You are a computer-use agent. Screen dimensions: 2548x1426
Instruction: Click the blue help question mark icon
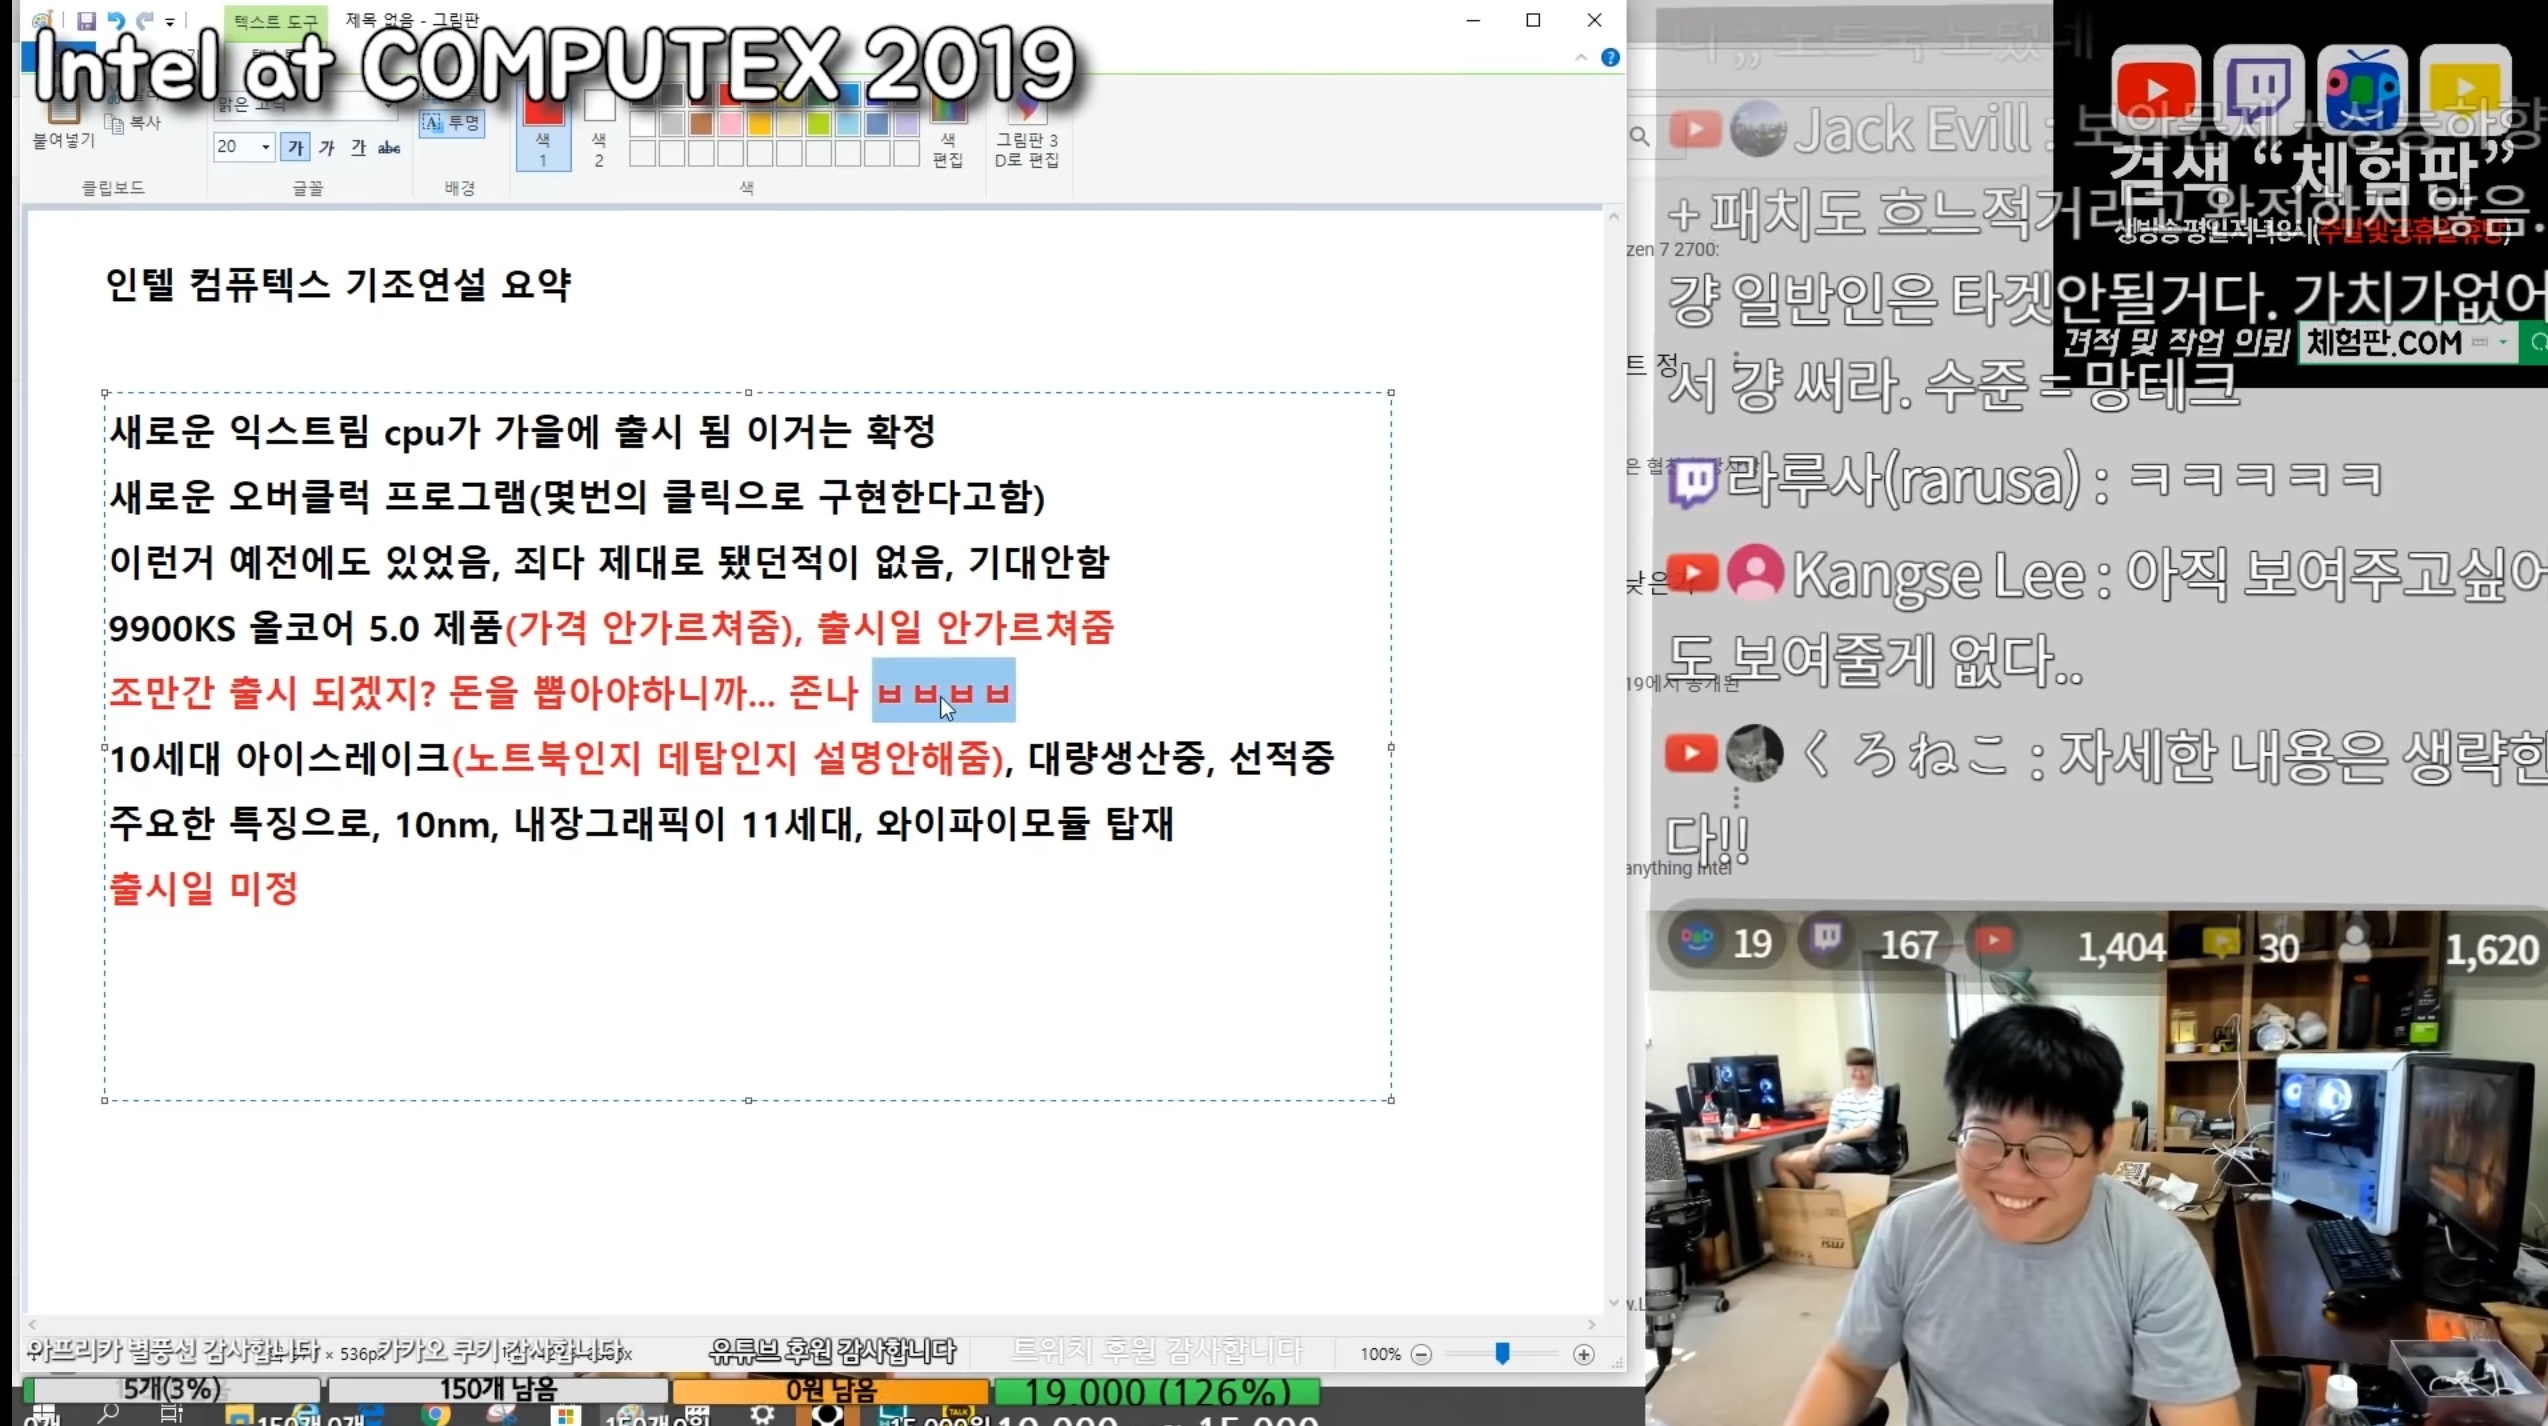(x=1610, y=58)
